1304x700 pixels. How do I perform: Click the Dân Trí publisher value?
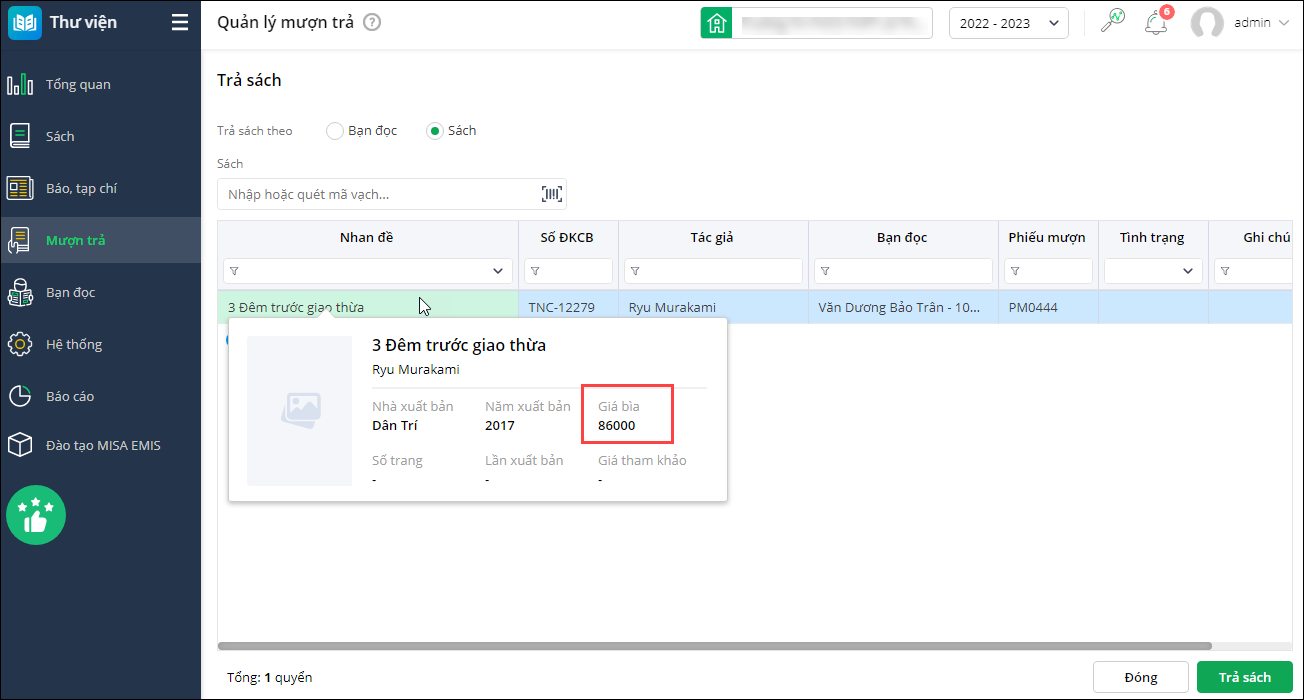(395, 425)
